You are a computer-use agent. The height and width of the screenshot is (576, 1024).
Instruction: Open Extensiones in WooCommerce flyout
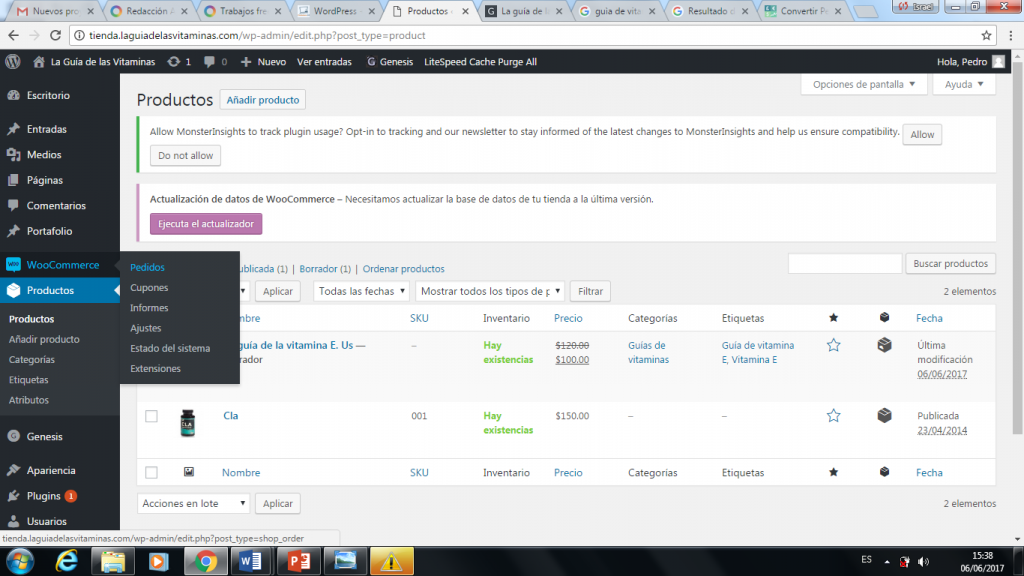pos(155,368)
